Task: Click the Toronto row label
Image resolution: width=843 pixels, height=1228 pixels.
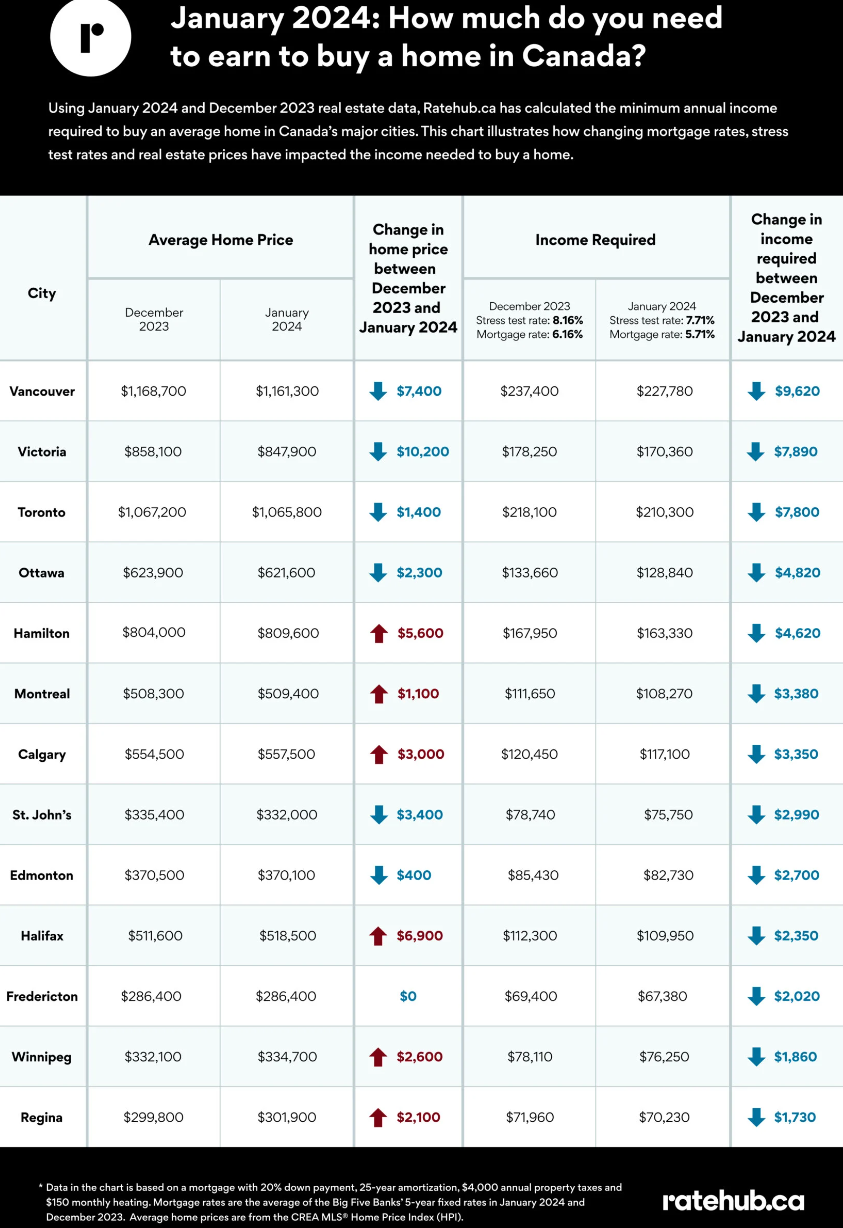Action: point(42,512)
